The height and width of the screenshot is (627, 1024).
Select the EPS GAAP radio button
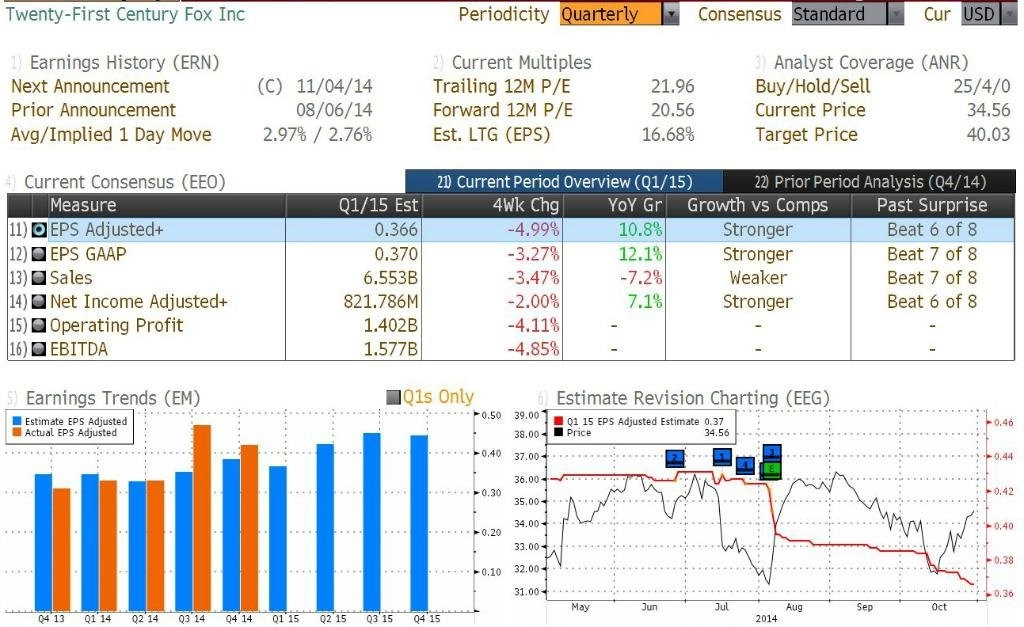coord(39,254)
